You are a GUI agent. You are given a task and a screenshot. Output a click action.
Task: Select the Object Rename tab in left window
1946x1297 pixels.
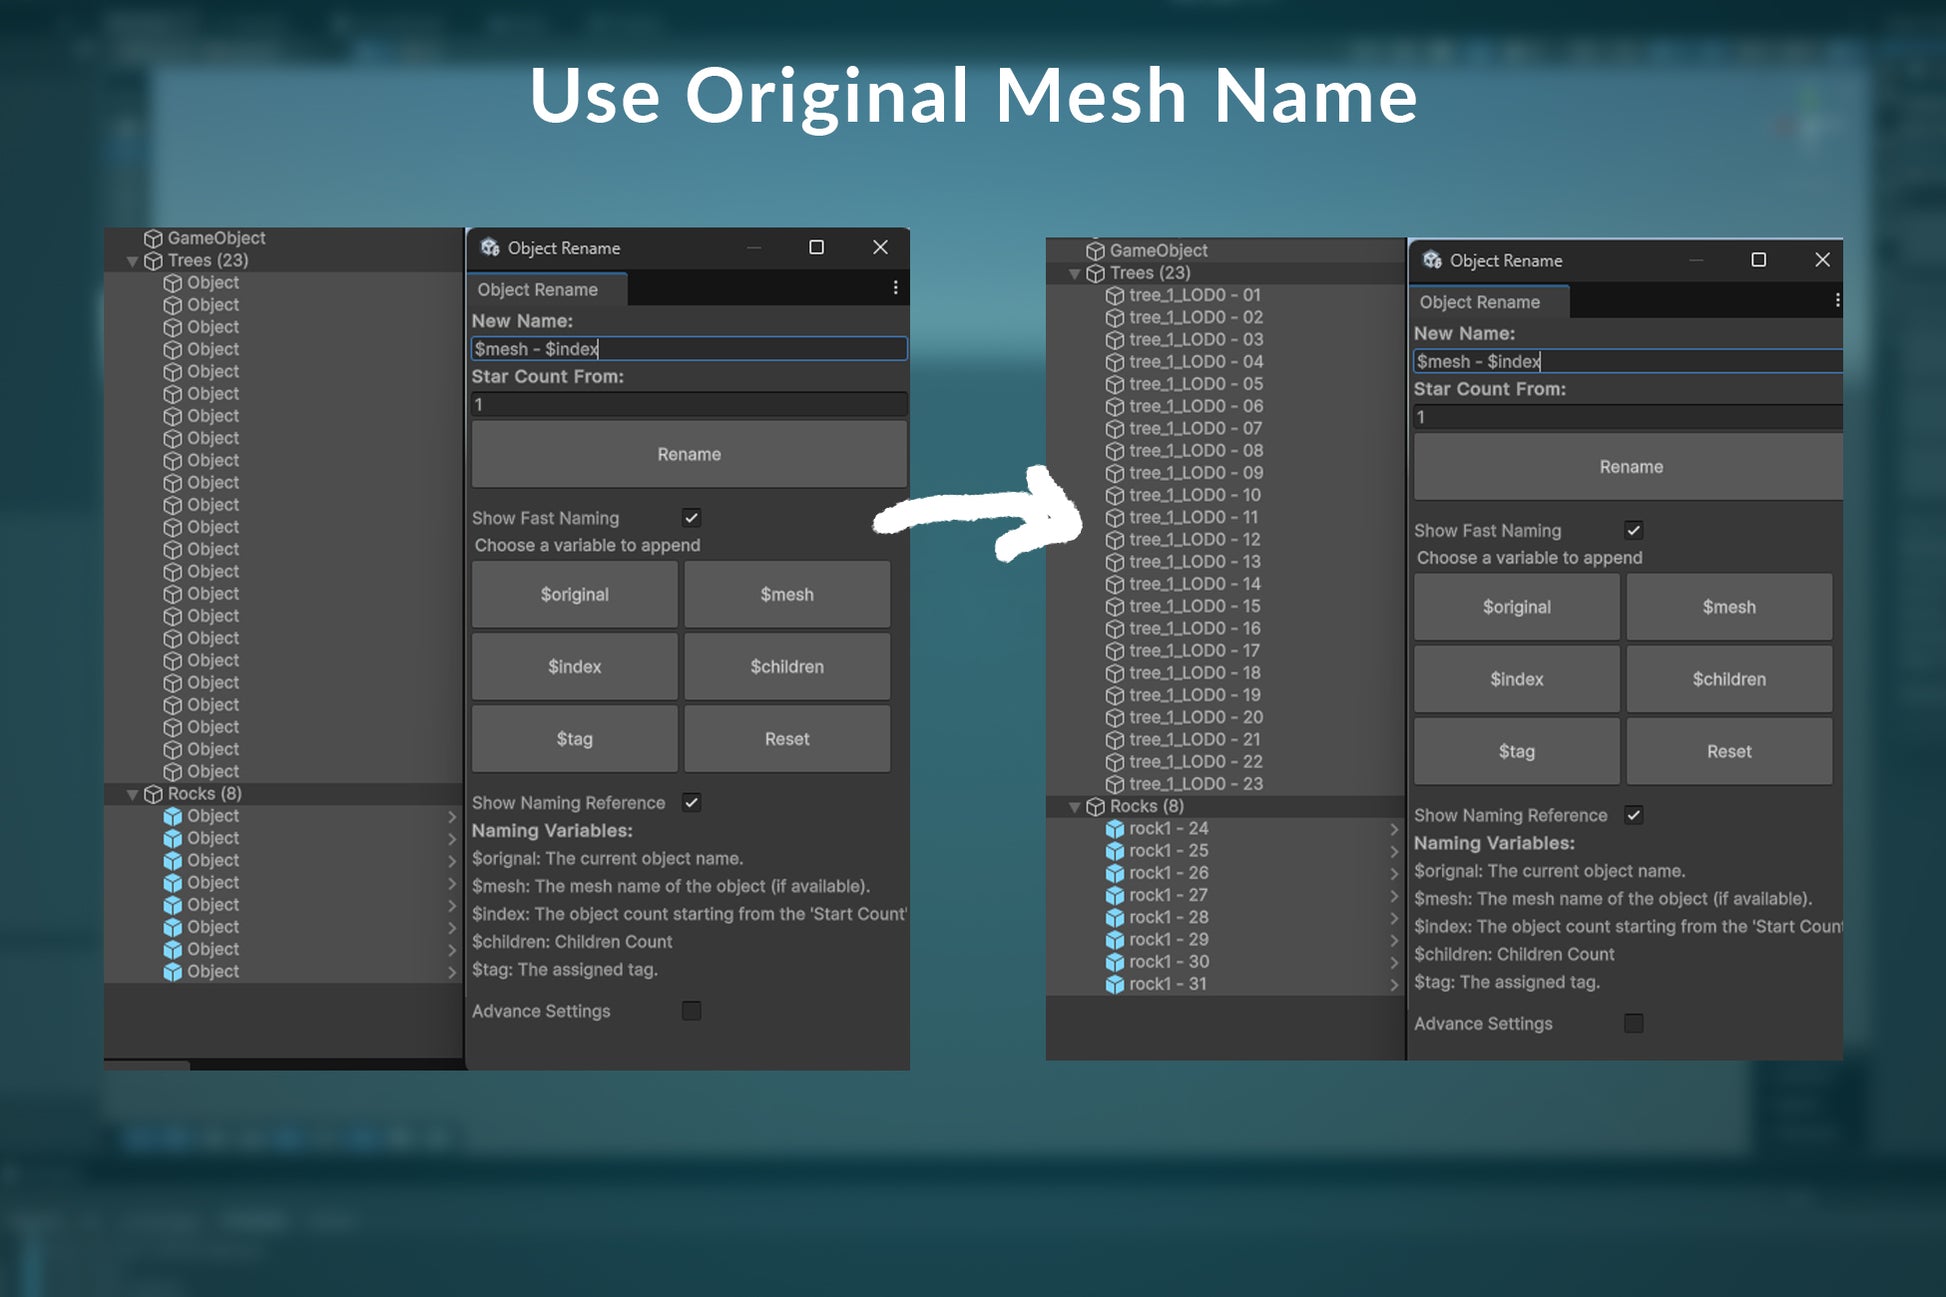[x=538, y=289]
